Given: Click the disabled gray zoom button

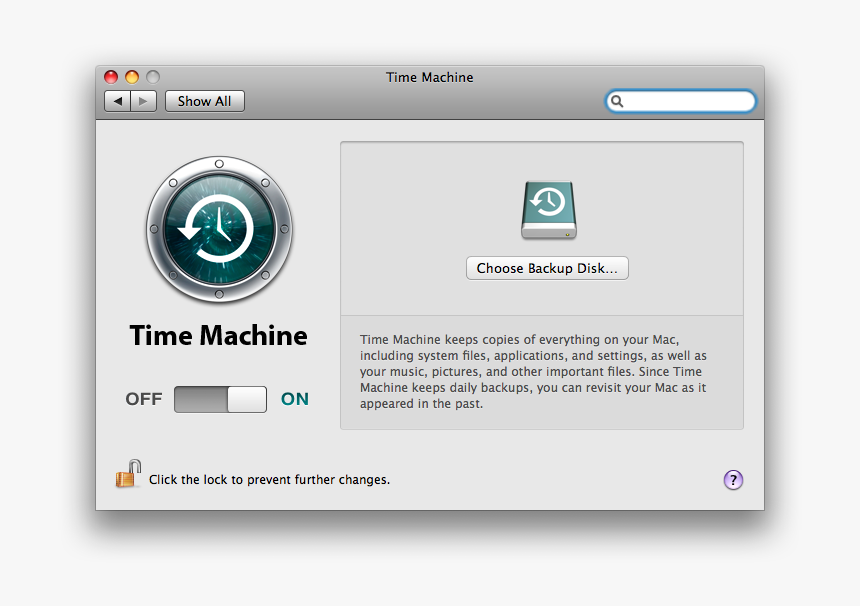Looking at the screenshot, I should [x=153, y=77].
